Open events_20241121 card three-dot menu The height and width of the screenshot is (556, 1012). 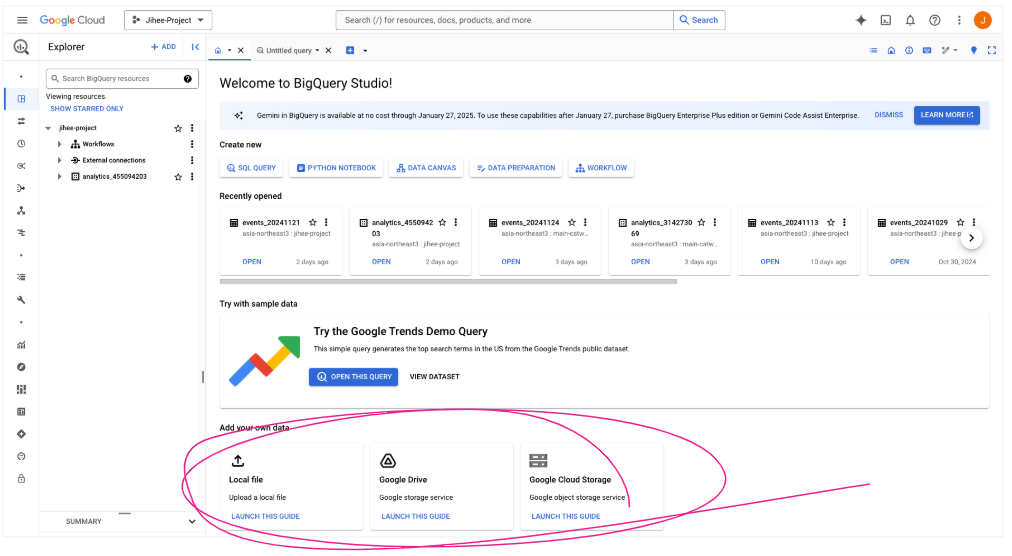(x=326, y=222)
